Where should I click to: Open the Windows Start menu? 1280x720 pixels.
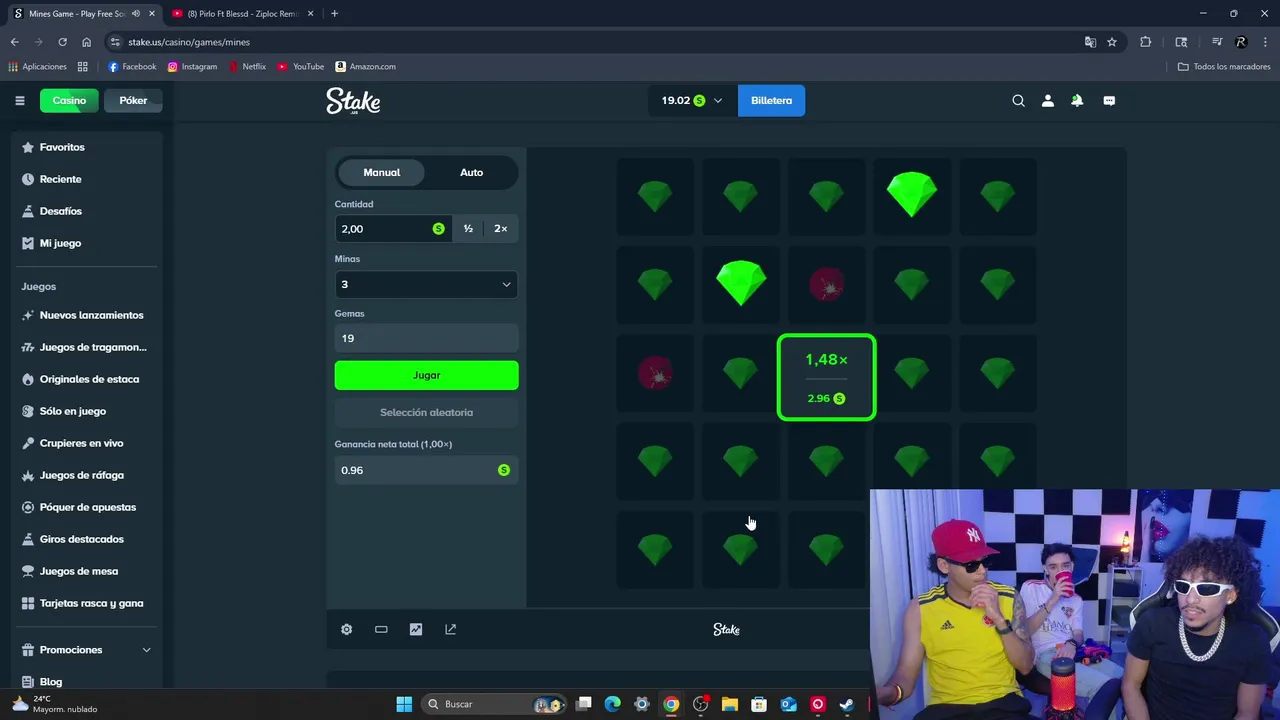click(x=404, y=704)
